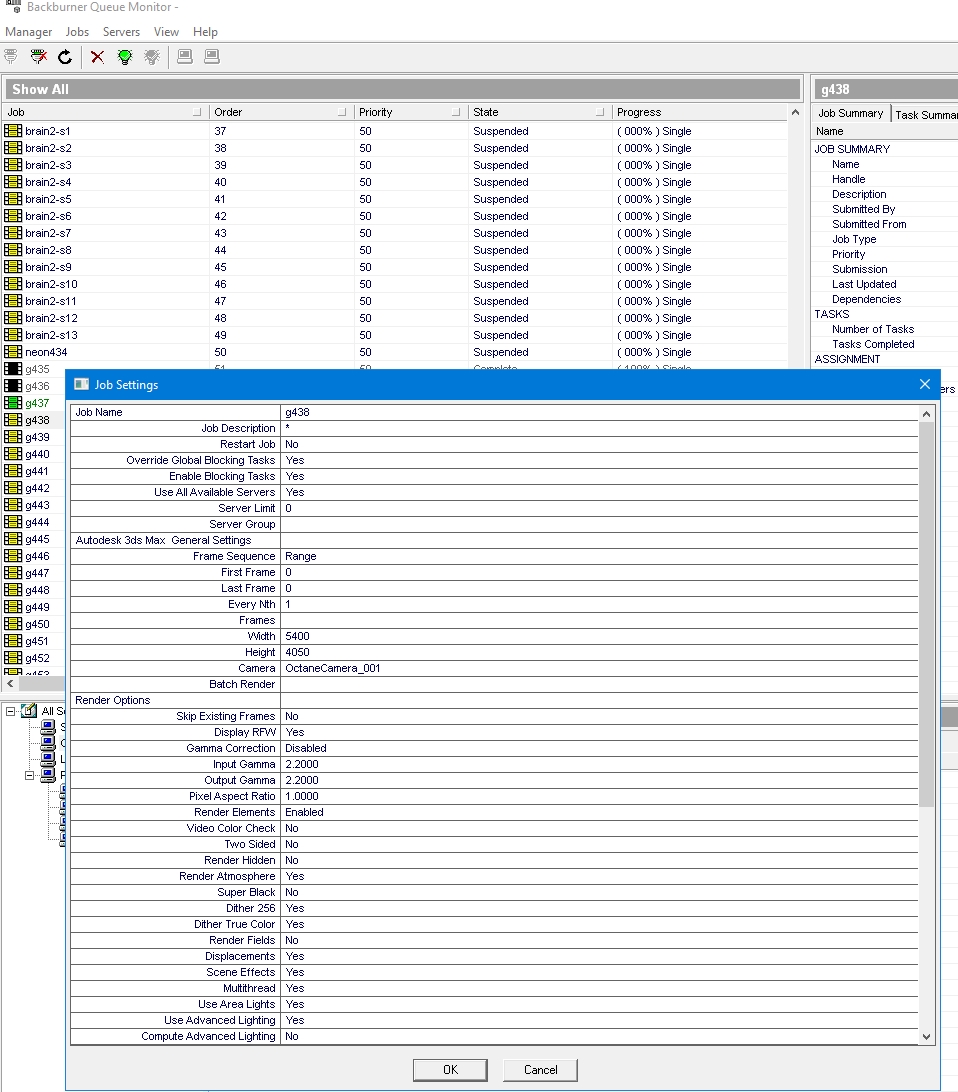This screenshot has width=958, height=1092.
Task: Click the Job Name field g438
Action: coord(599,412)
